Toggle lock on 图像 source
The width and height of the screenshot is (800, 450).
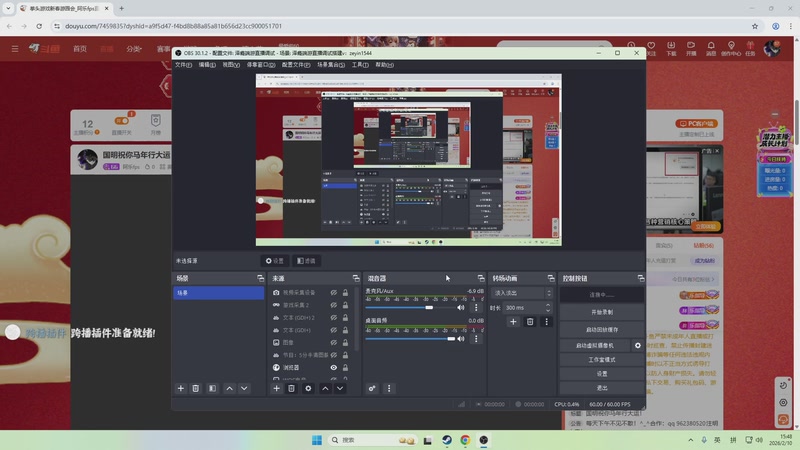345,342
